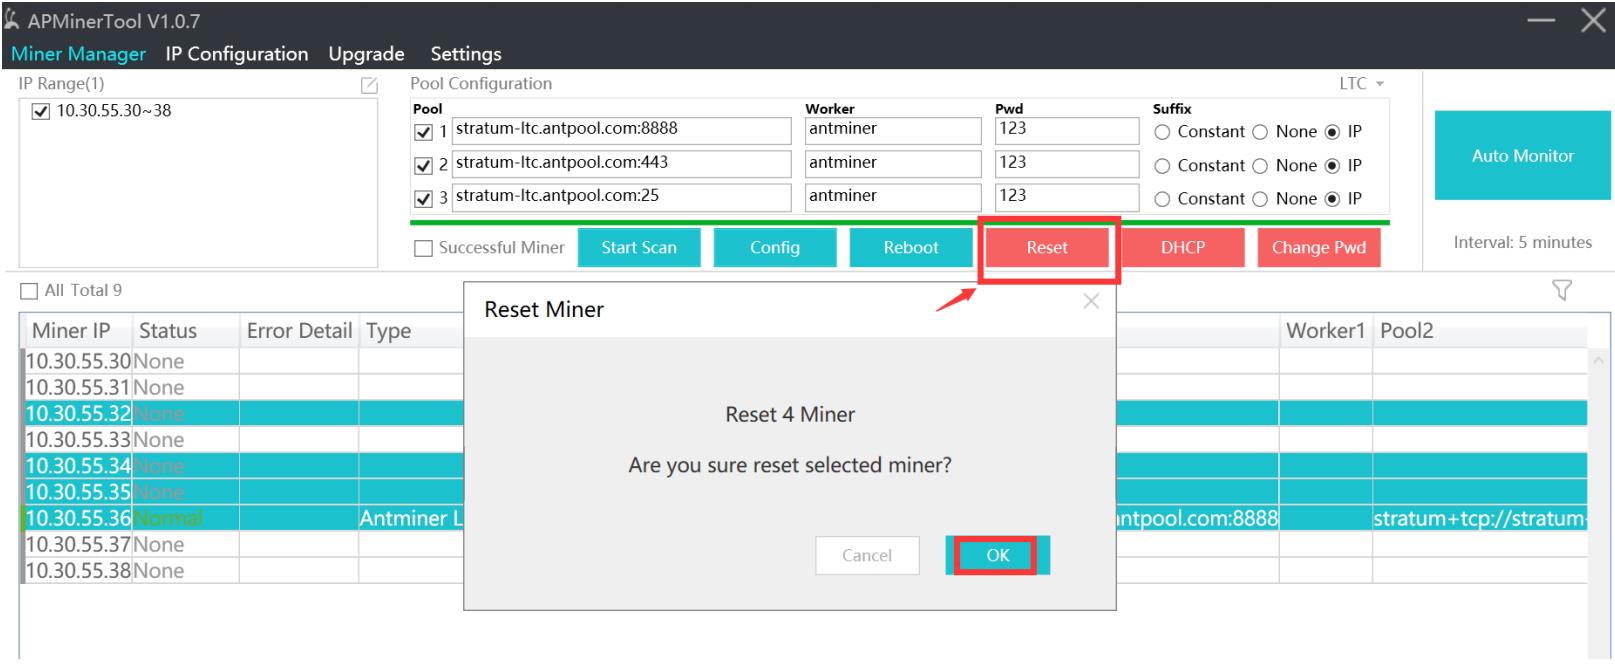Enable the Successful Miner checkbox

tap(423, 248)
